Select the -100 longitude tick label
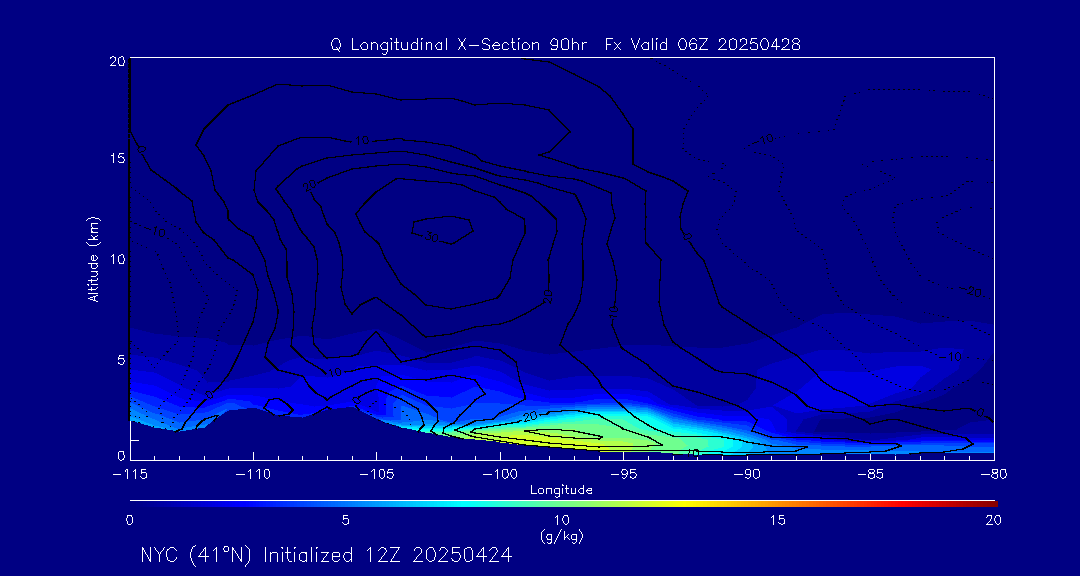 point(500,474)
